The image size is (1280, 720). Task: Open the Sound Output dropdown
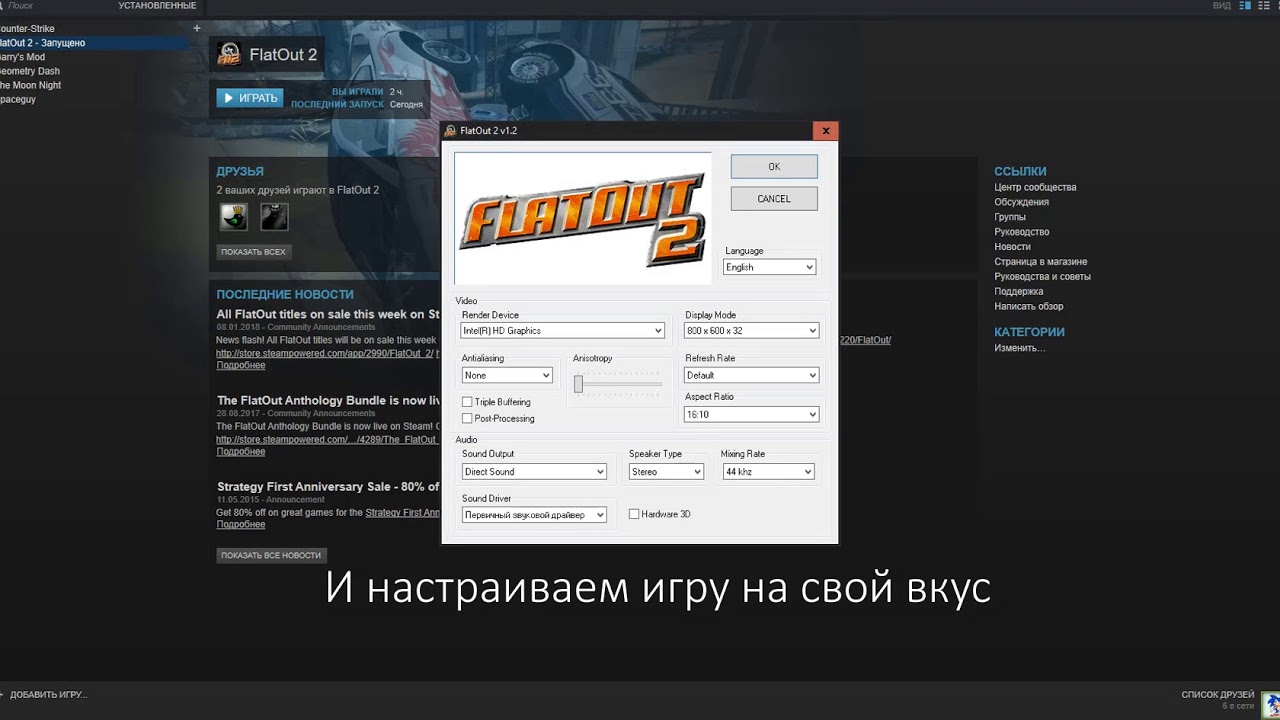coord(534,472)
